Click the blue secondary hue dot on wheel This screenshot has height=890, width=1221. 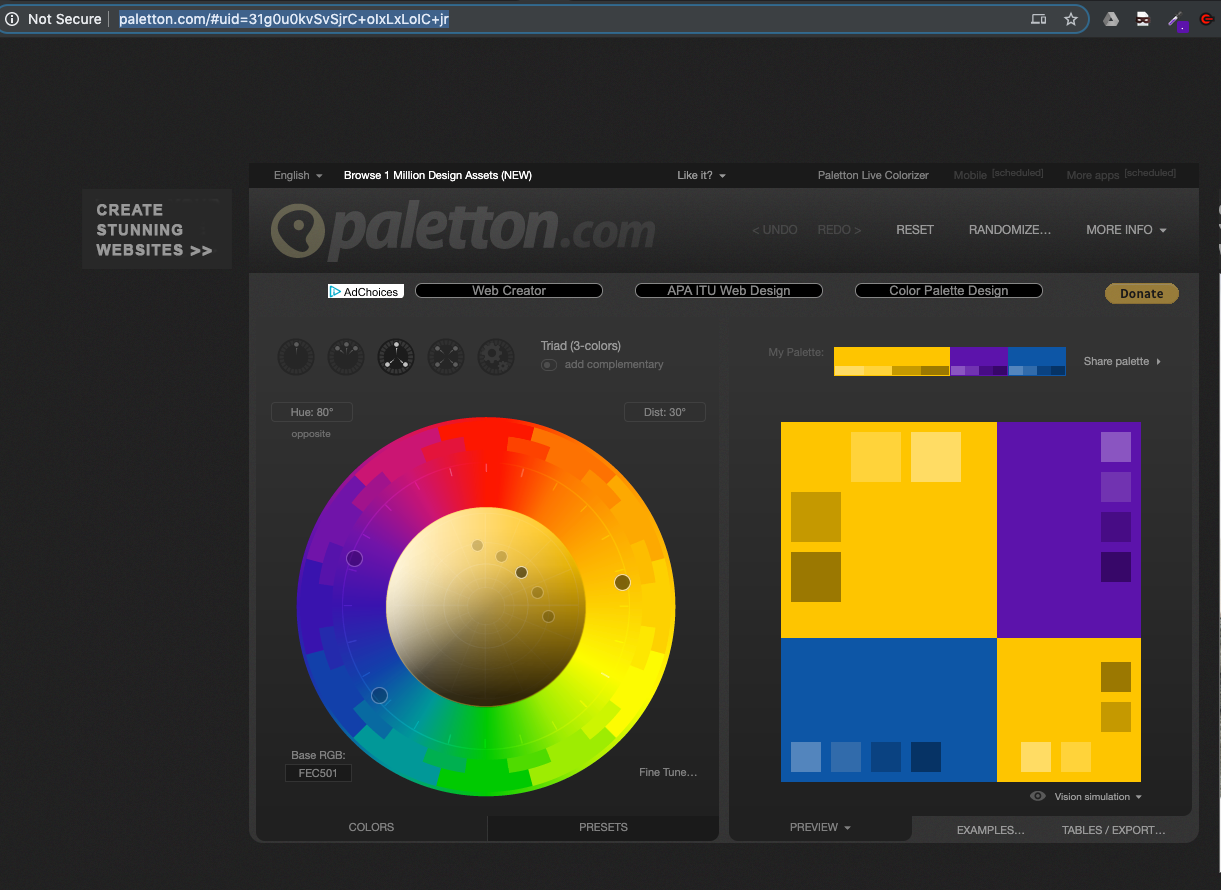pyautogui.click(x=379, y=695)
